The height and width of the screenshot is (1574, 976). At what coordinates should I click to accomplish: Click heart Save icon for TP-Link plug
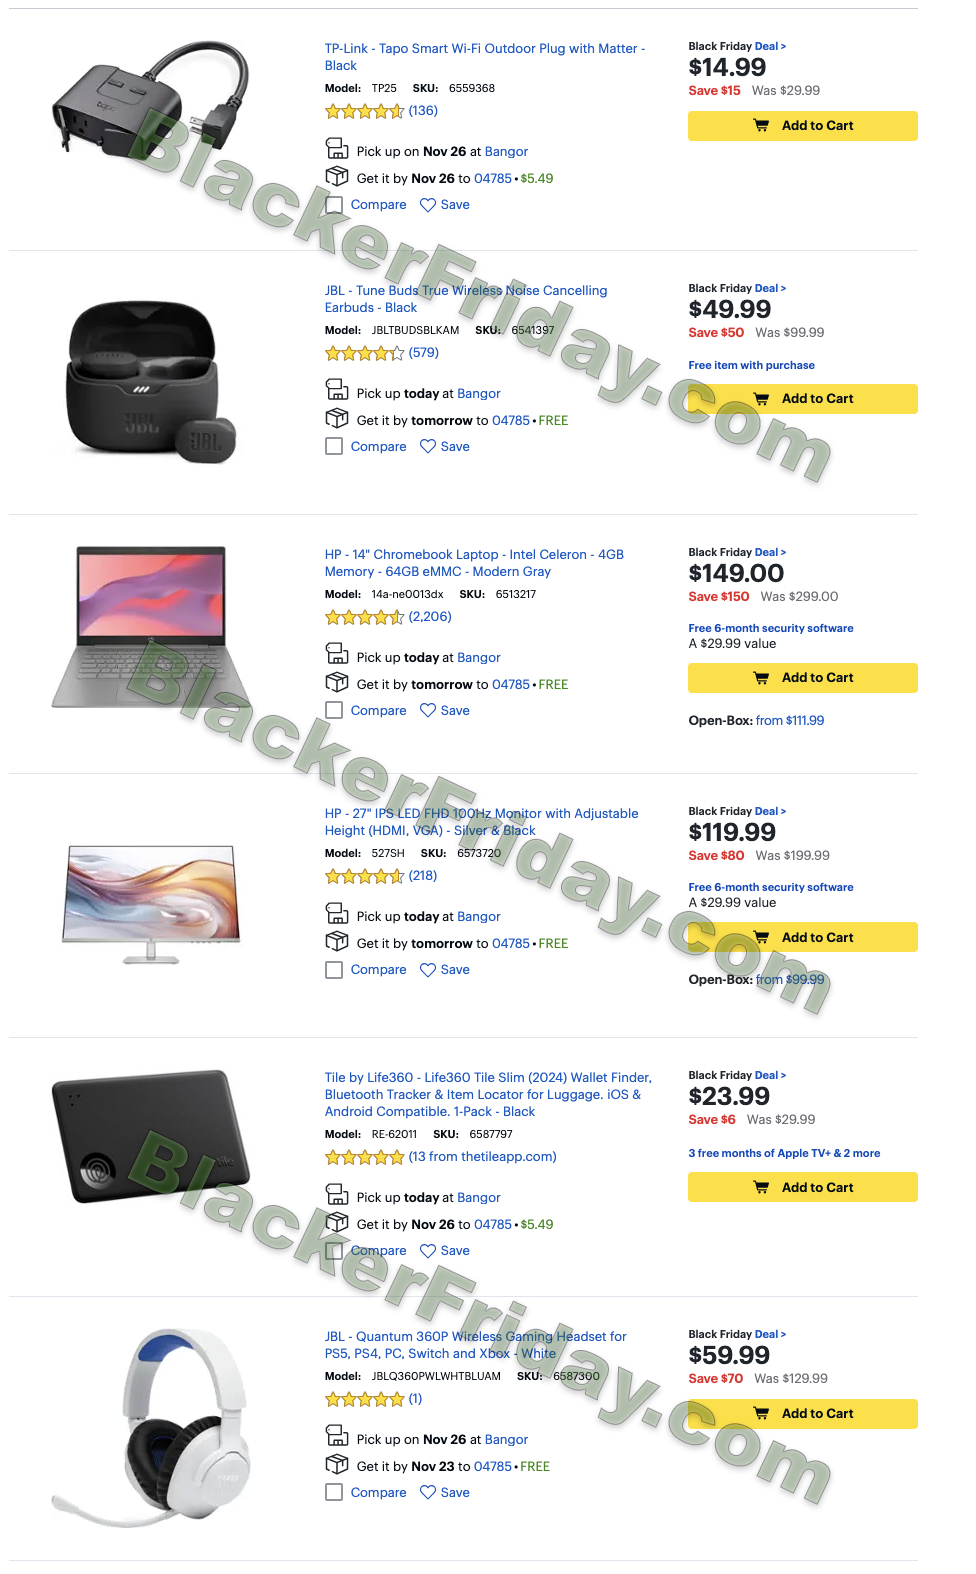pyautogui.click(x=428, y=205)
